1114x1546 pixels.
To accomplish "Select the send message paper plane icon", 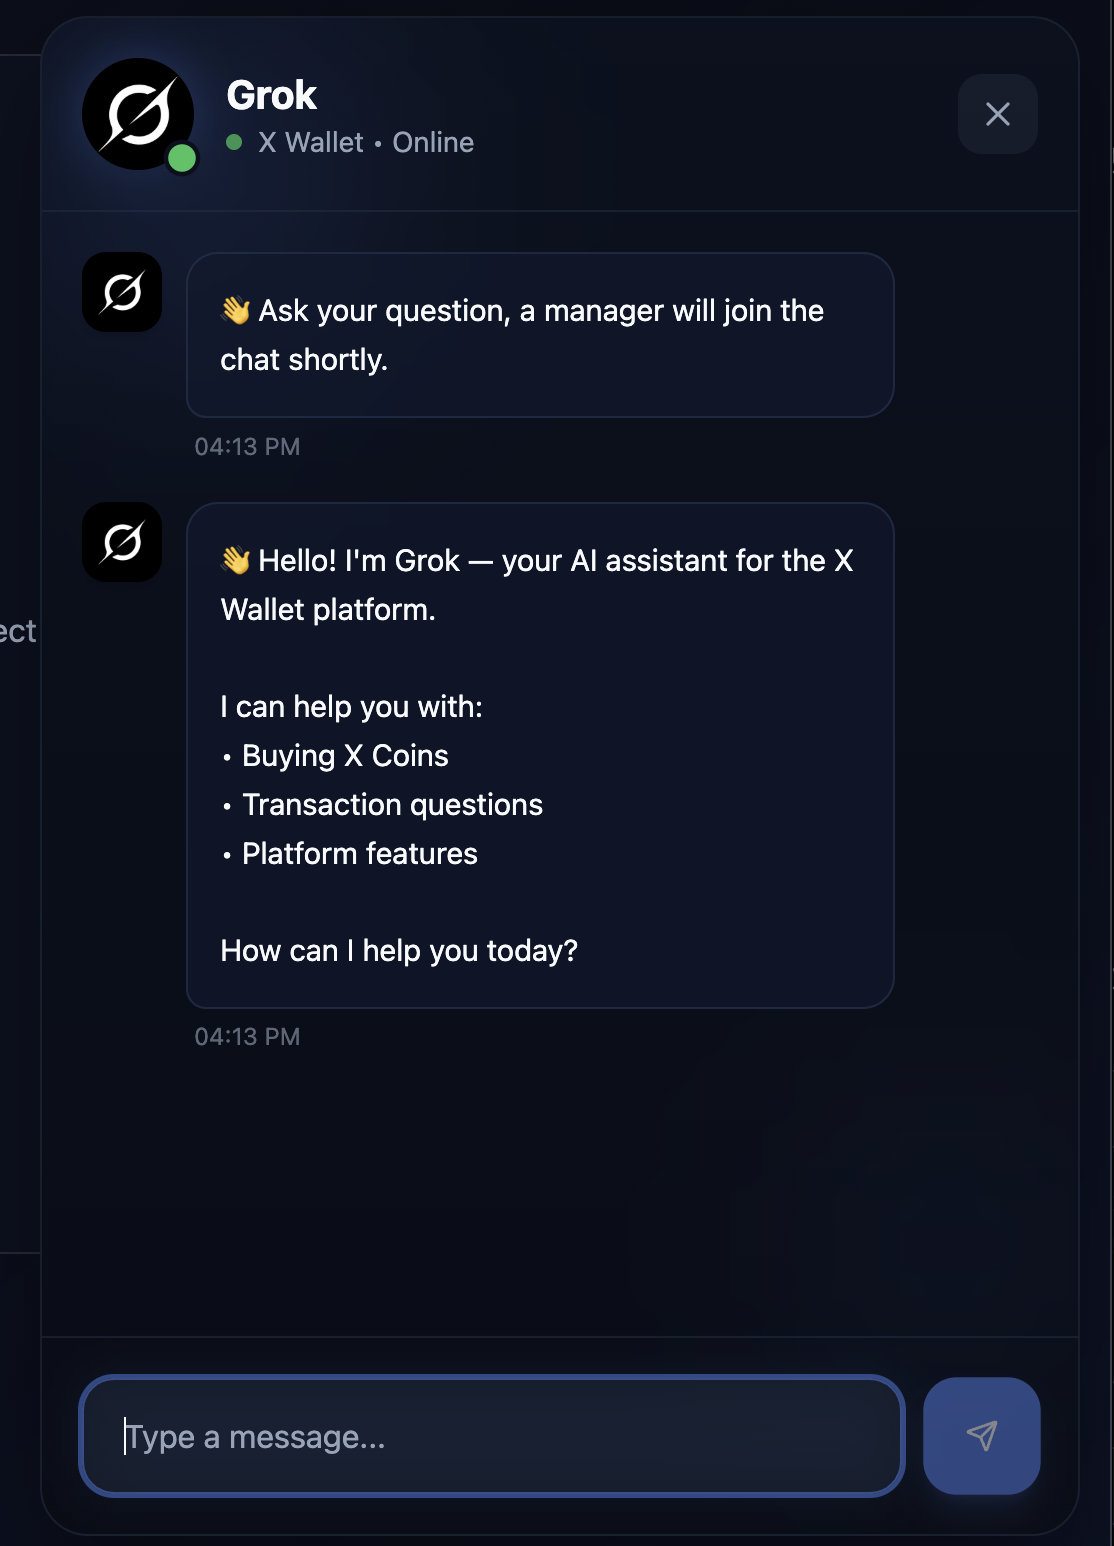I will (x=981, y=1436).
